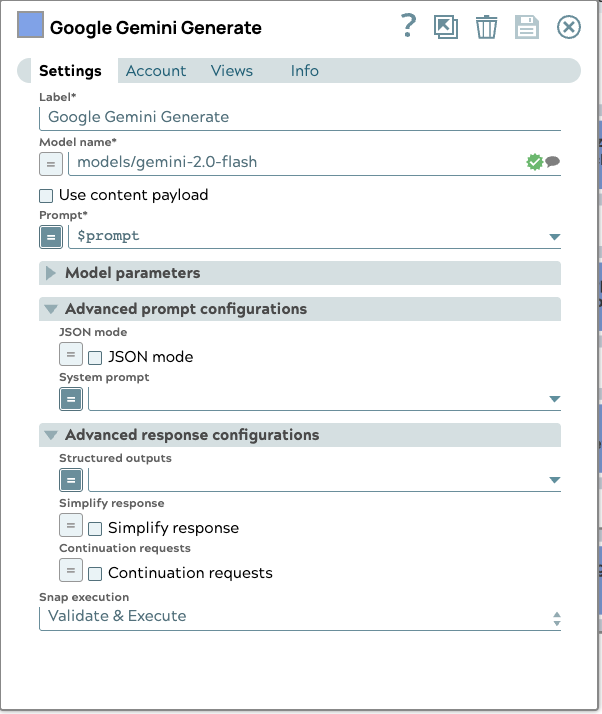Click the pop-out dialog icon
This screenshot has width=602, height=714.
(446, 27)
